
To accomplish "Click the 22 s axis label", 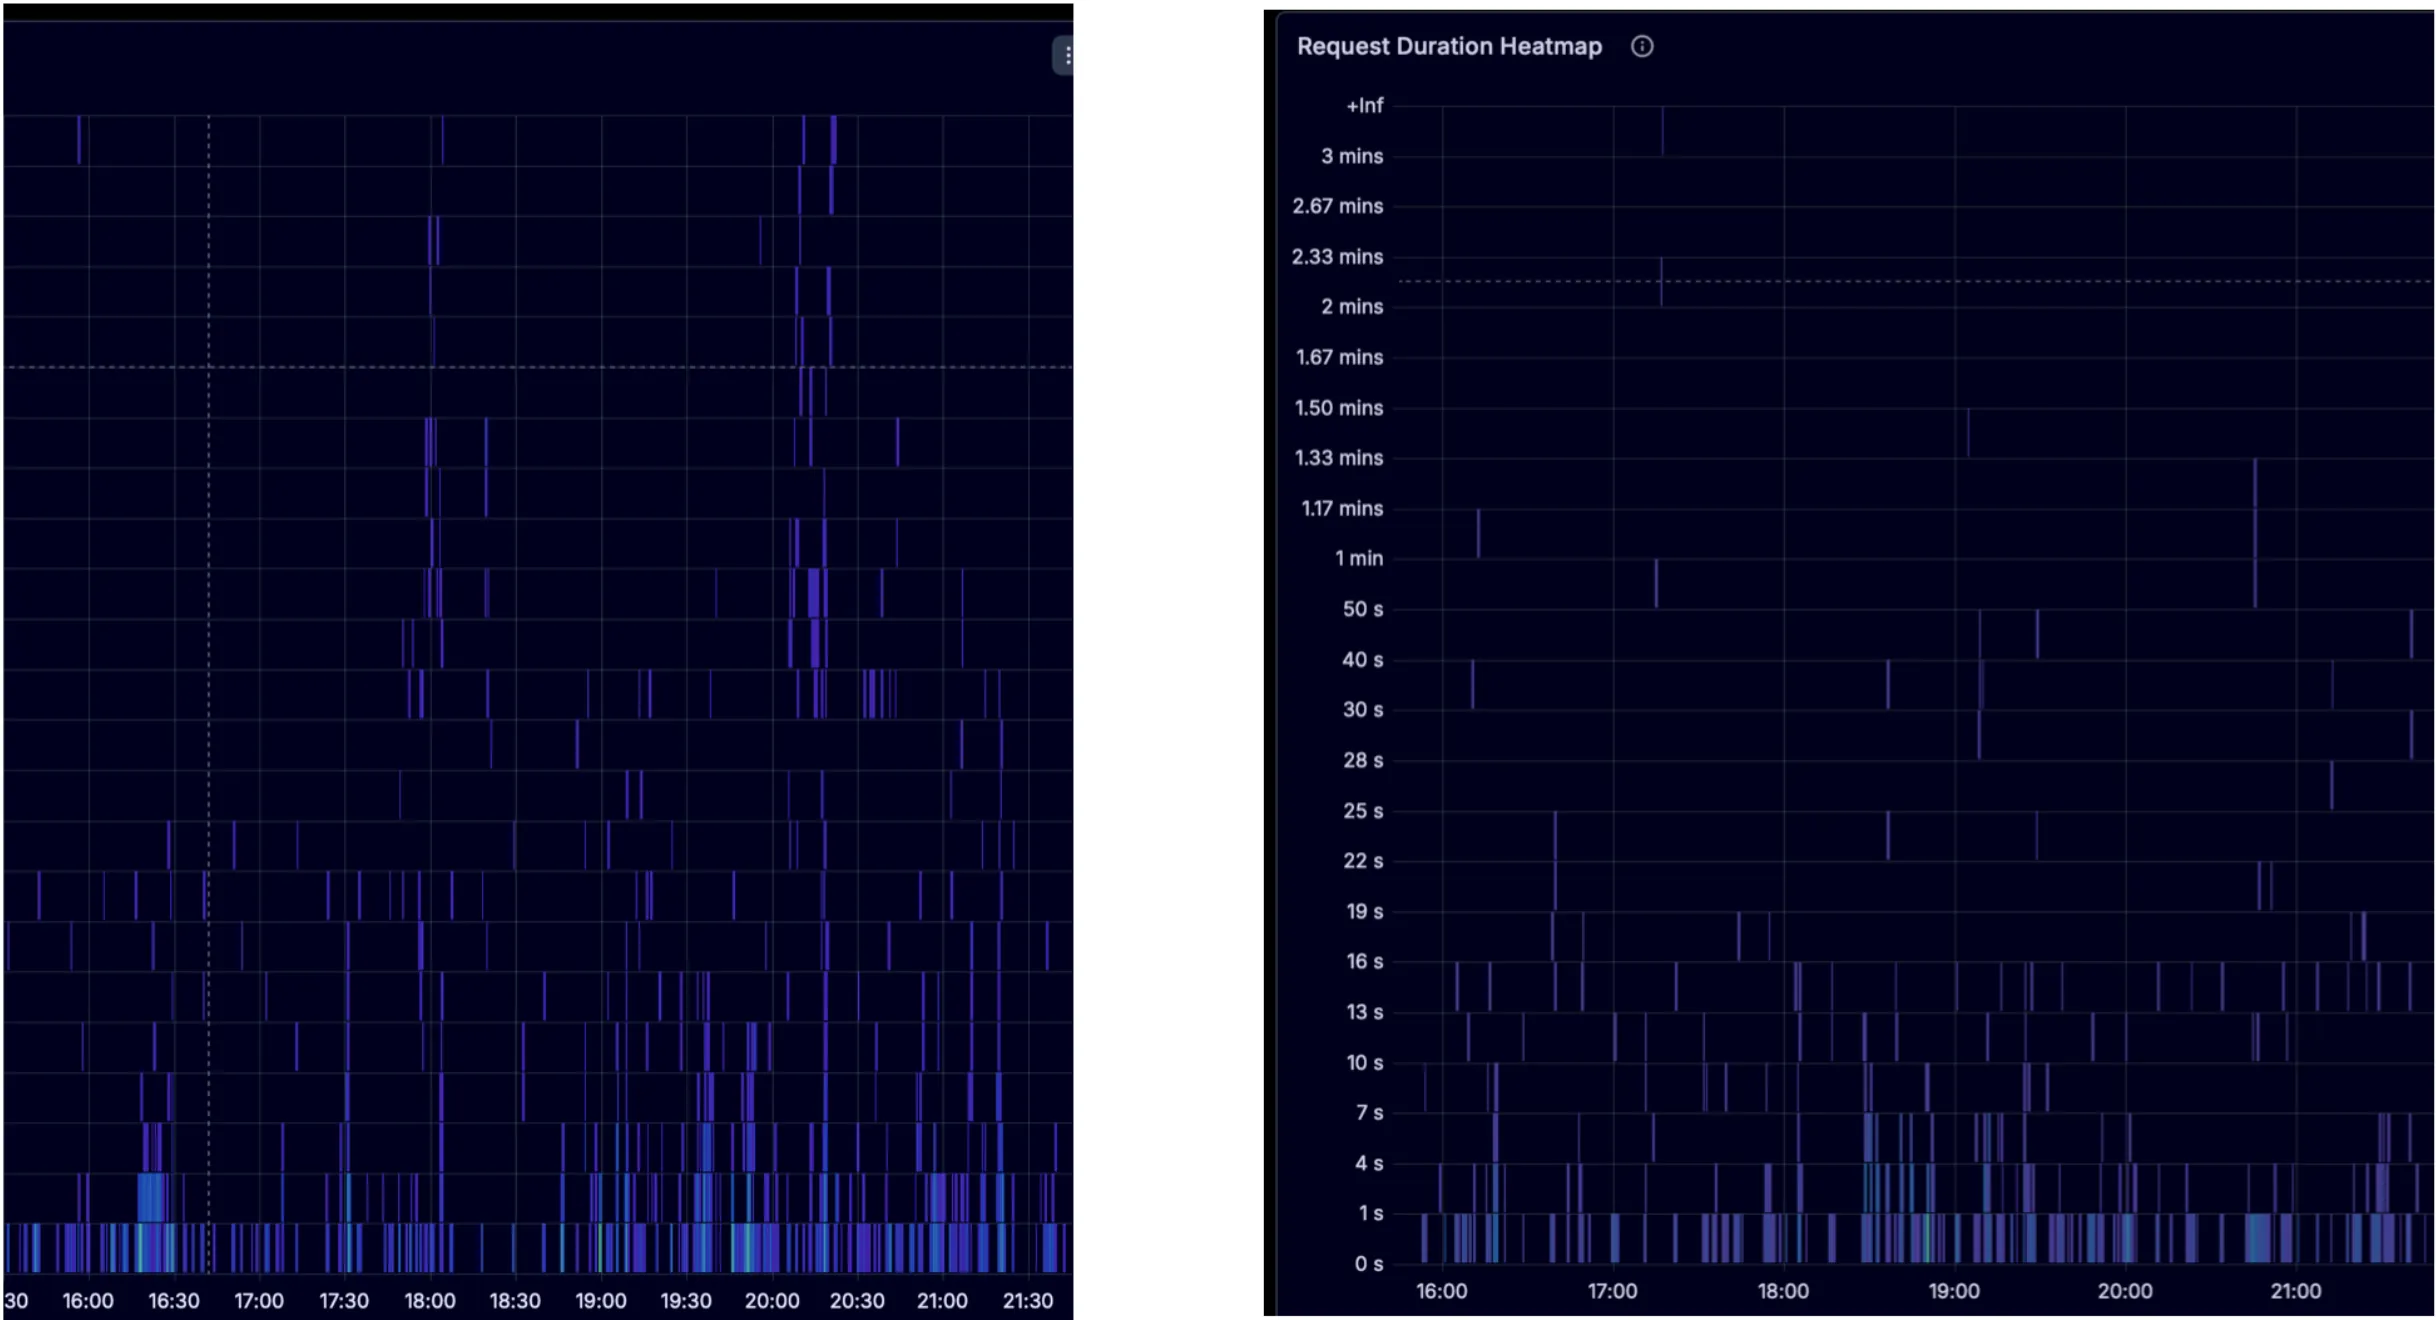I will click(x=1363, y=861).
